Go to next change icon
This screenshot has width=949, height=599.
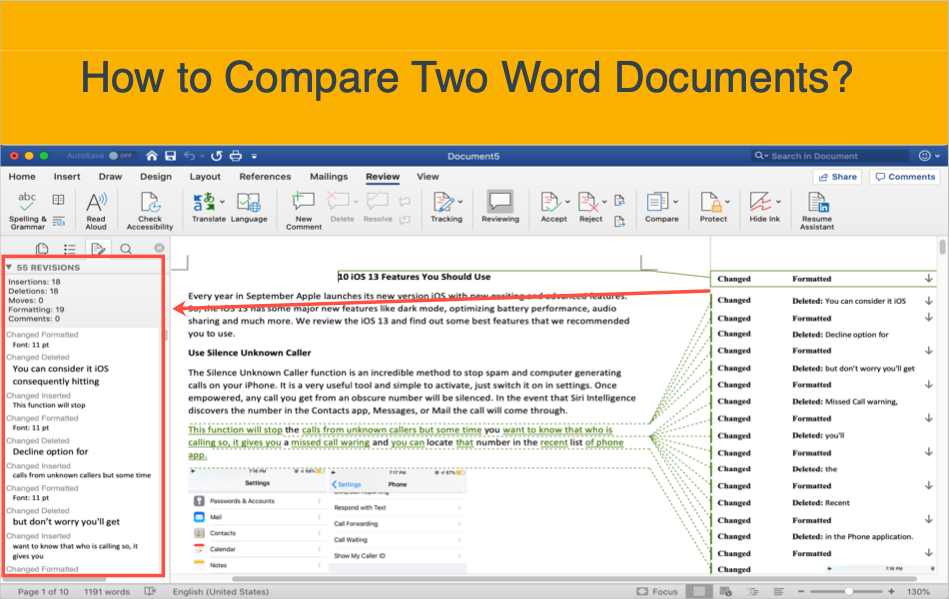pyautogui.click(x=619, y=221)
